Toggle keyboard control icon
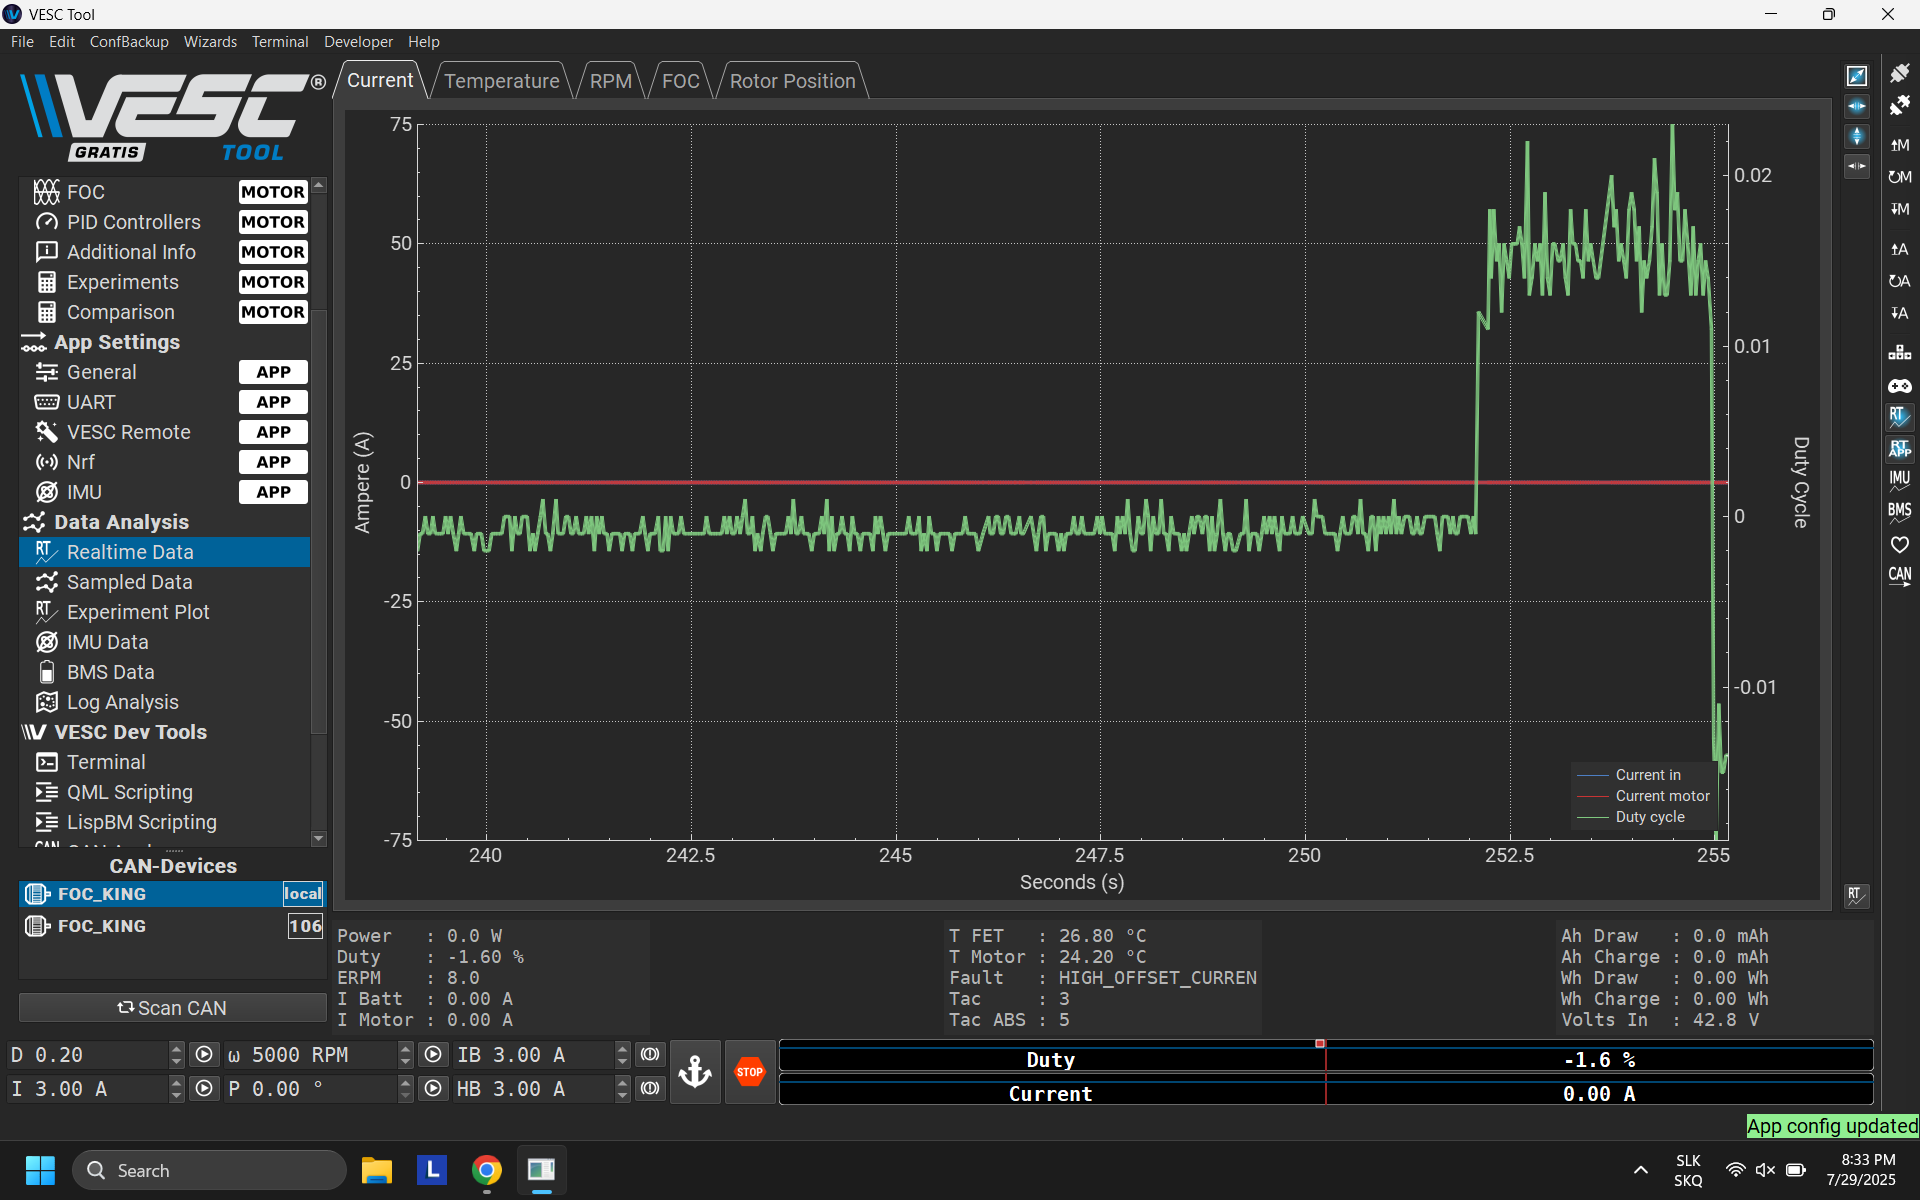Image resolution: width=1920 pixels, height=1200 pixels. click(1899, 353)
